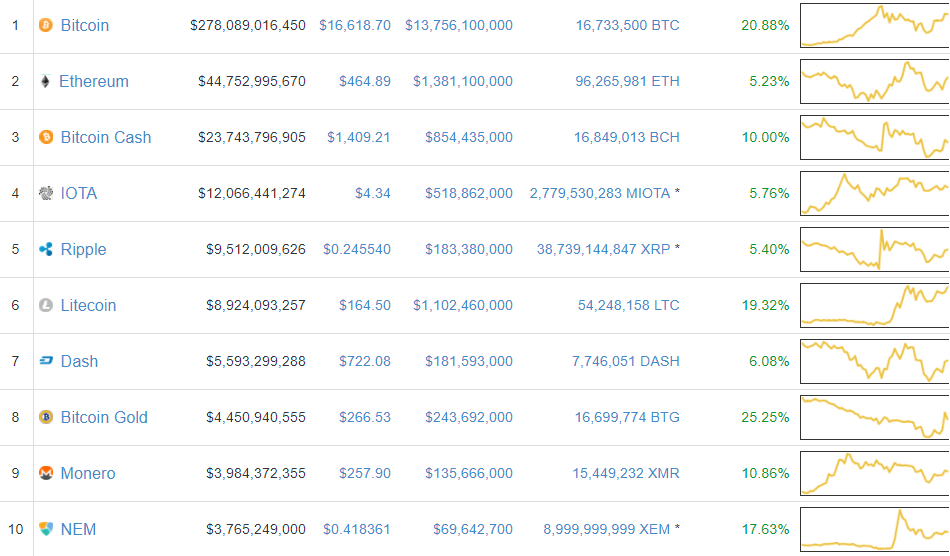Open the Monero coin link
The width and height of the screenshot is (950, 556).
(88, 474)
